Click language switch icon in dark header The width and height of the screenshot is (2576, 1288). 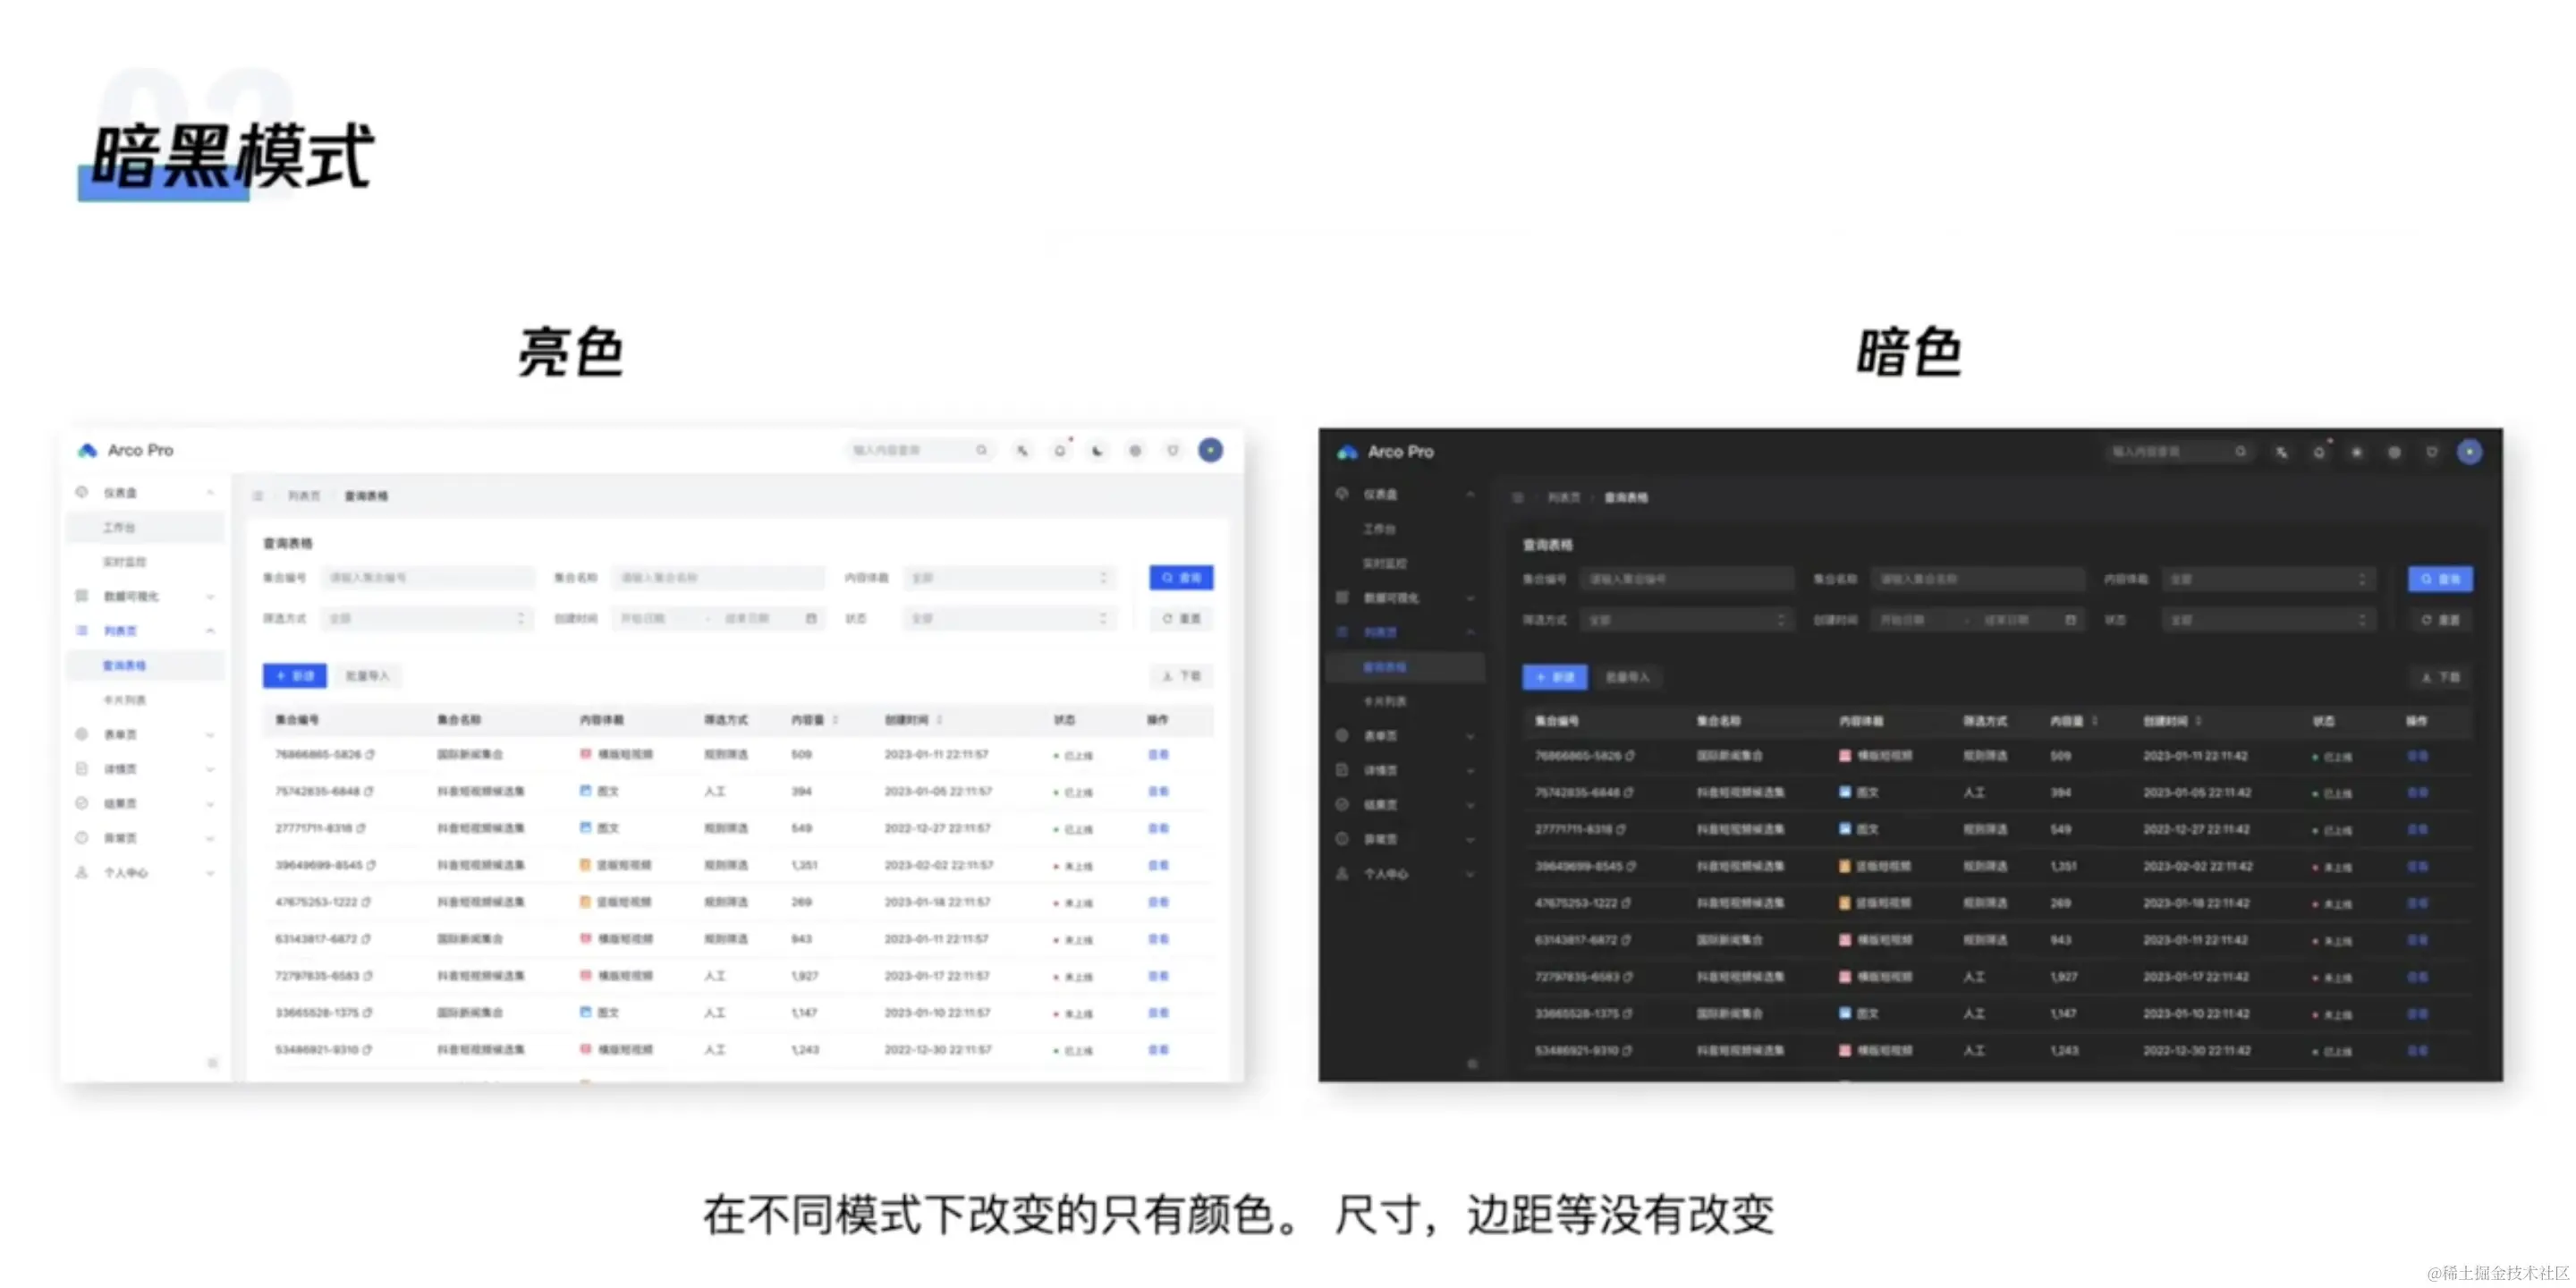tap(2281, 453)
